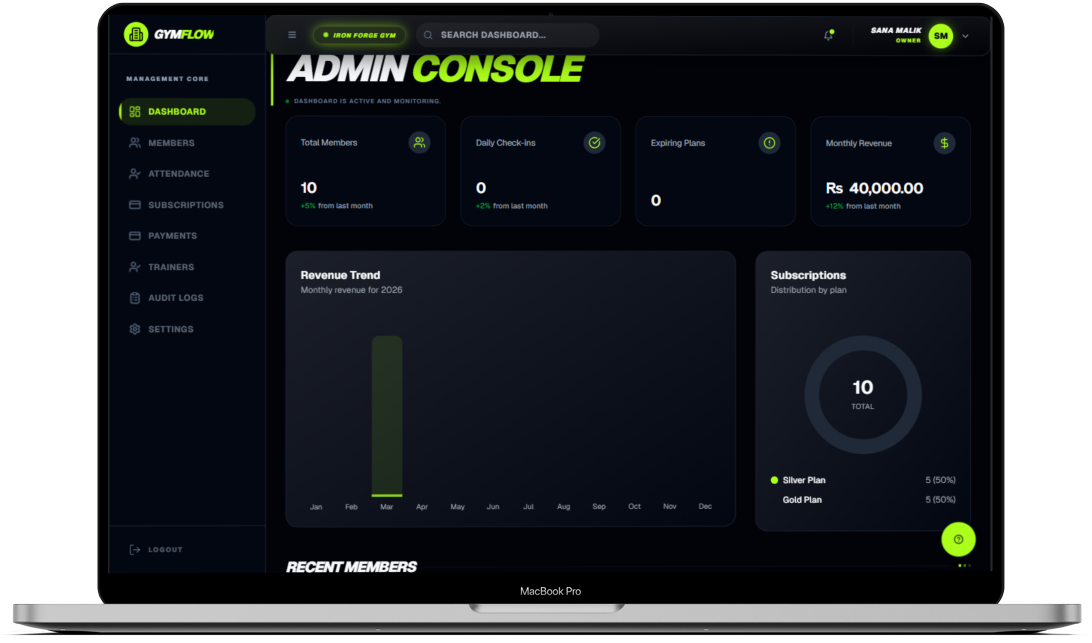This screenshot has width=1092, height=643.
Task: Click the SM user avatar
Action: point(940,36)
